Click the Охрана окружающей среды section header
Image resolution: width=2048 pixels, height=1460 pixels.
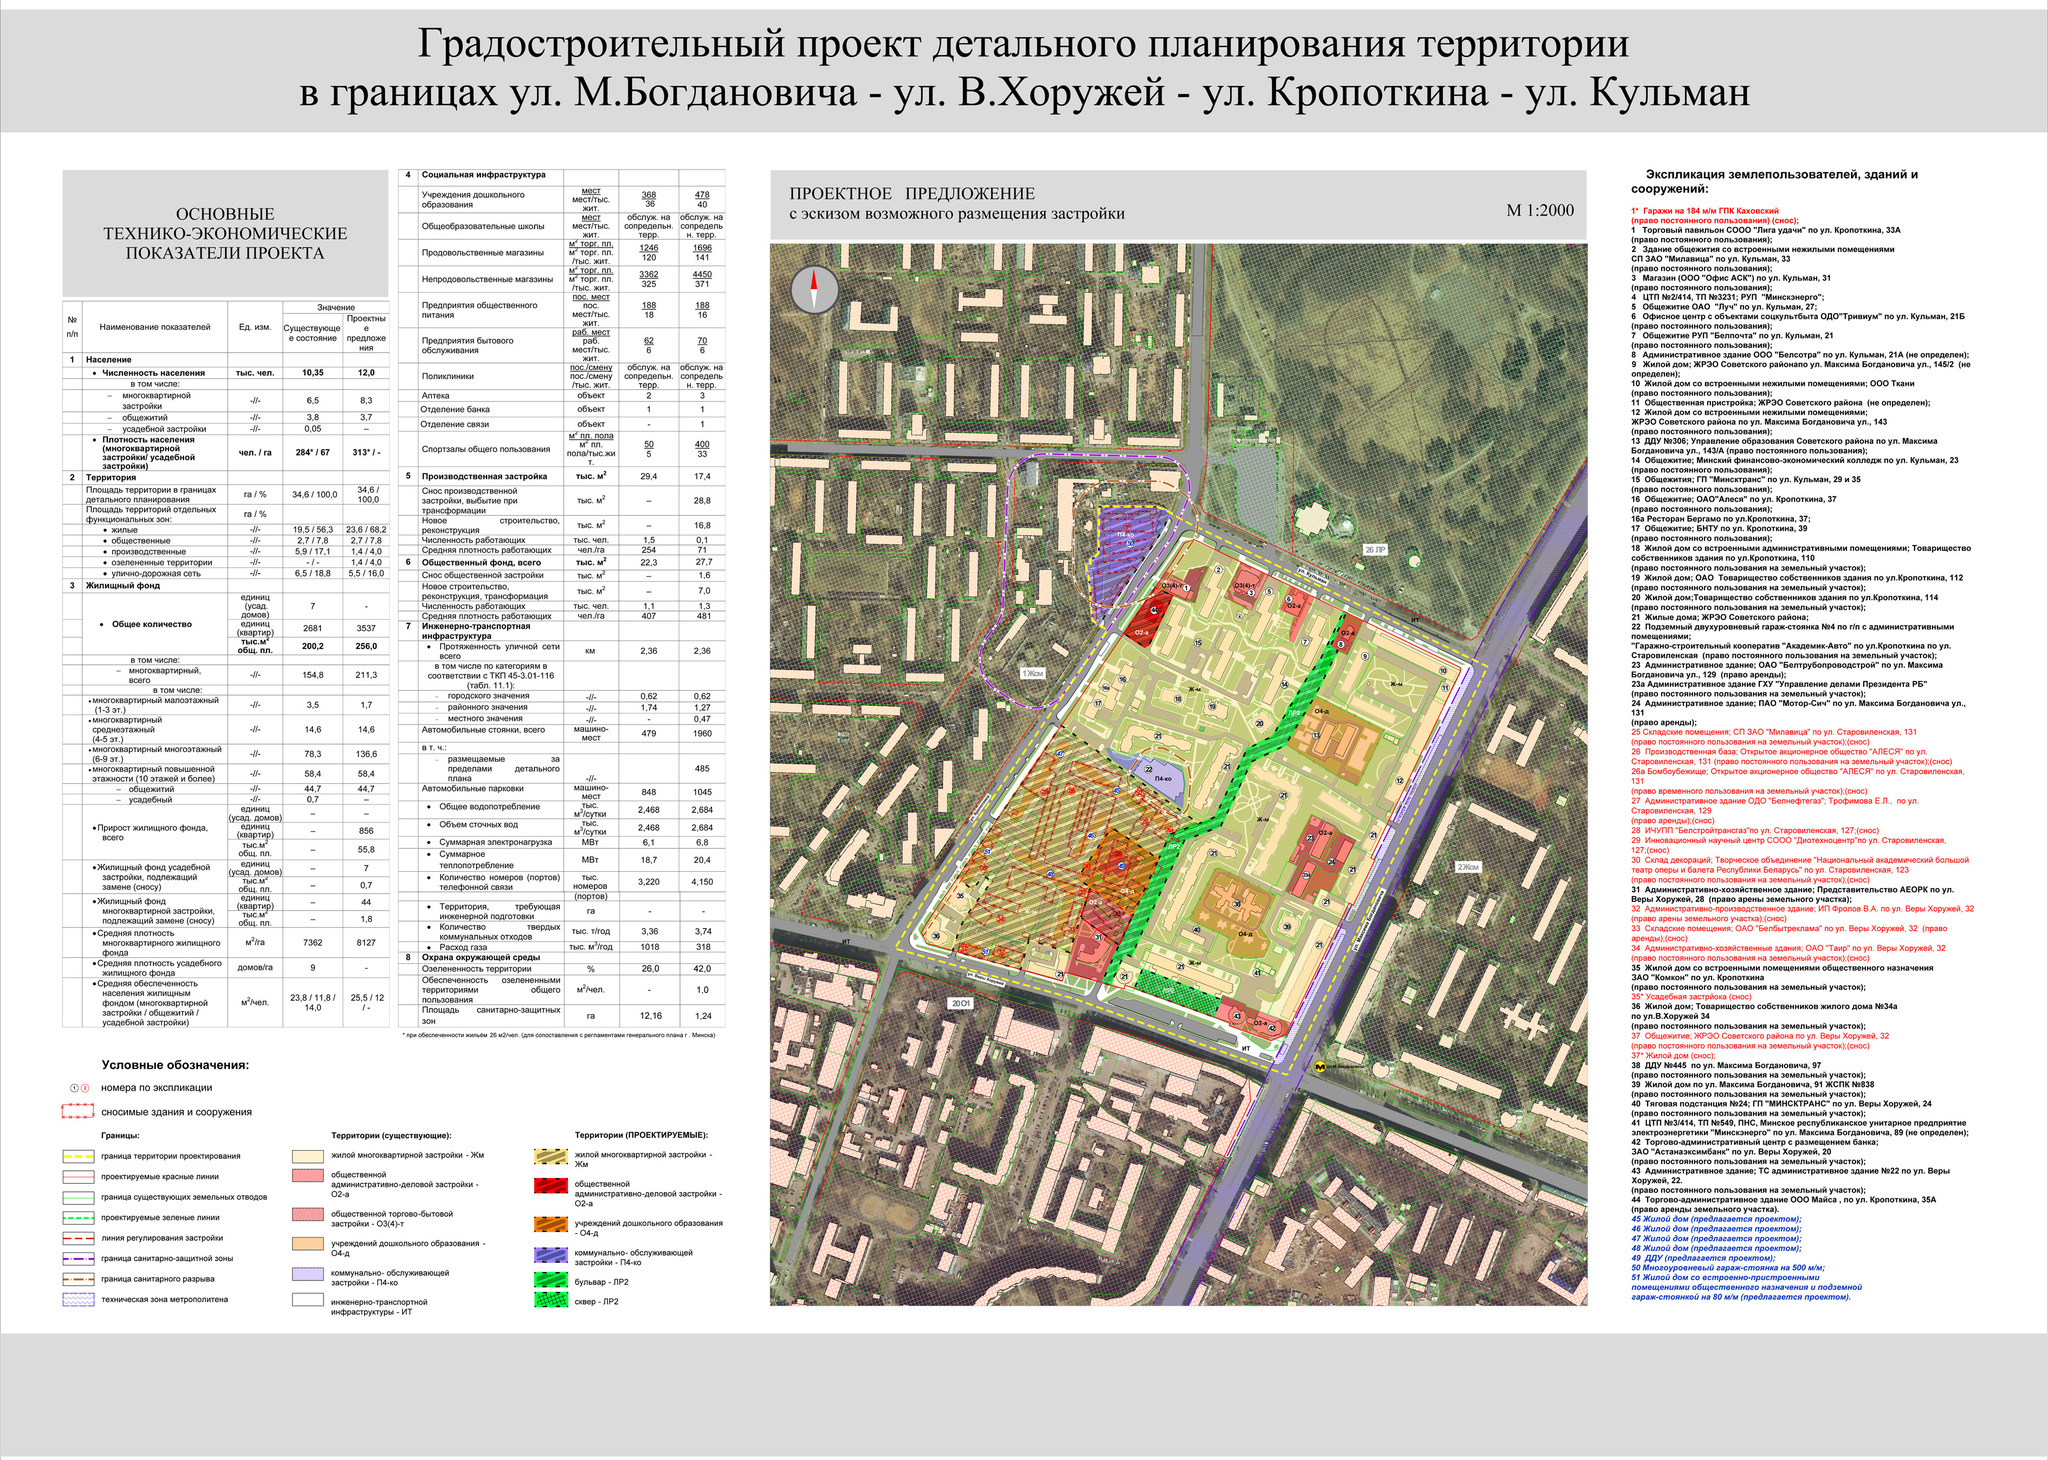[x=480, y=957]
